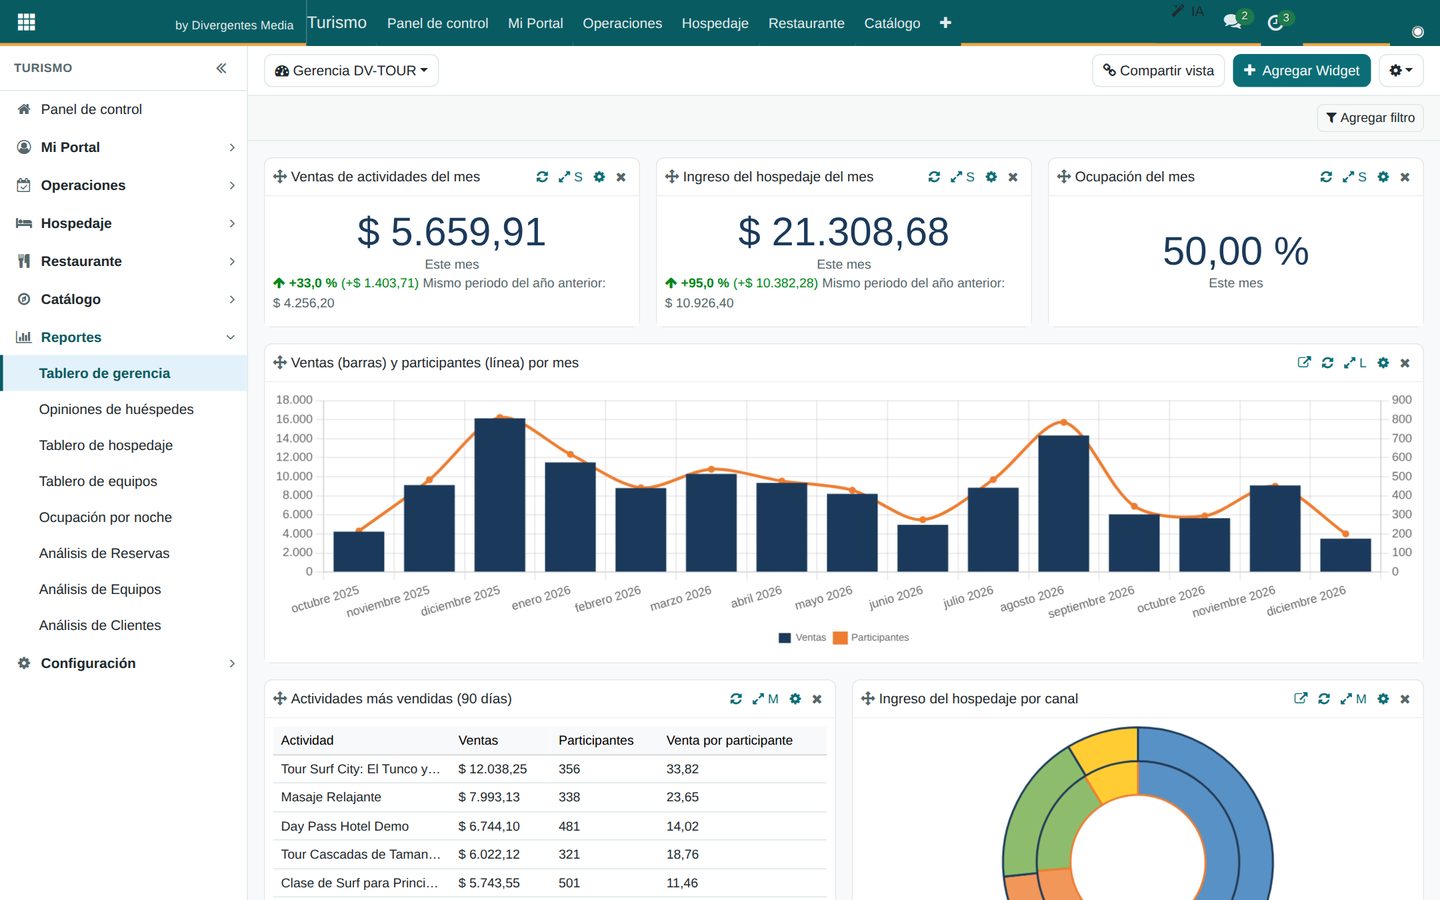Click the Masaje Relajante table row

pos(550,797)
